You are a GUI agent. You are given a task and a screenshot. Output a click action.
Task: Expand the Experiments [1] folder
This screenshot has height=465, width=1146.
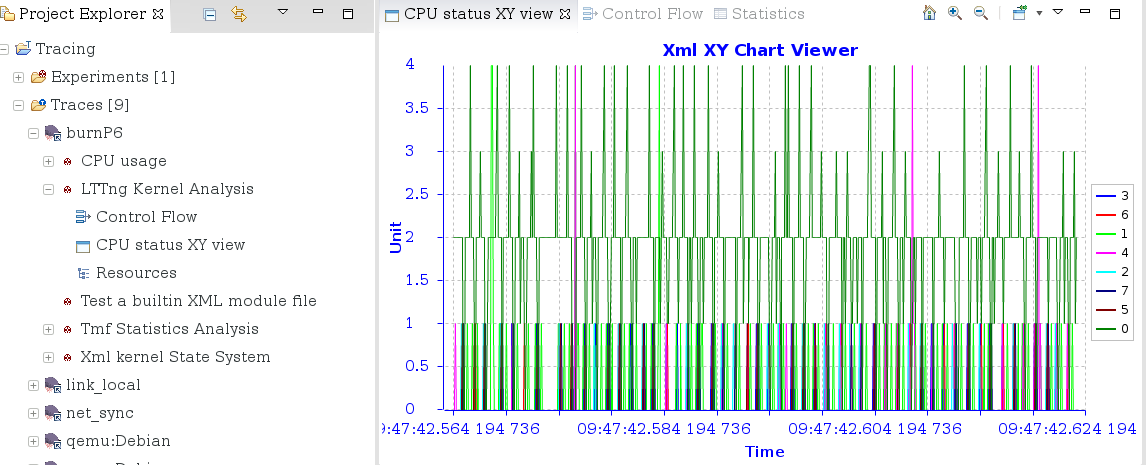tap(18, 77)
